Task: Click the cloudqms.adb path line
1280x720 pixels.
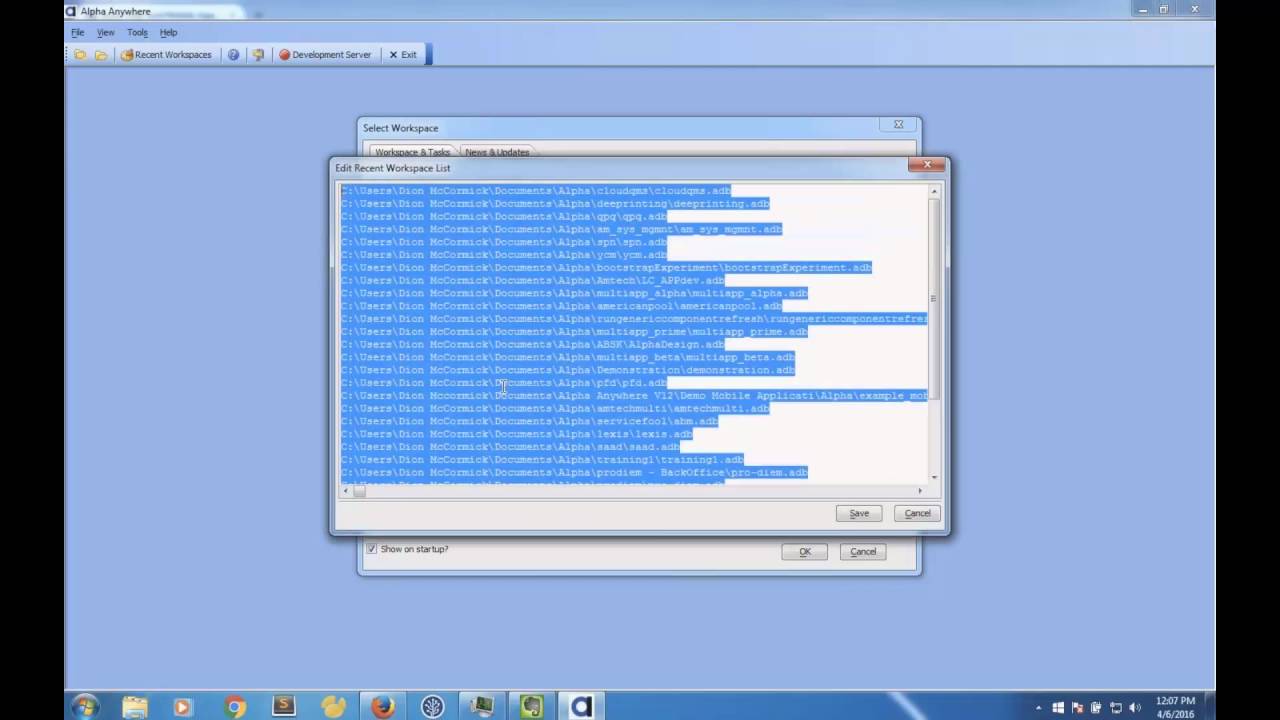Action: click(536, 191)
